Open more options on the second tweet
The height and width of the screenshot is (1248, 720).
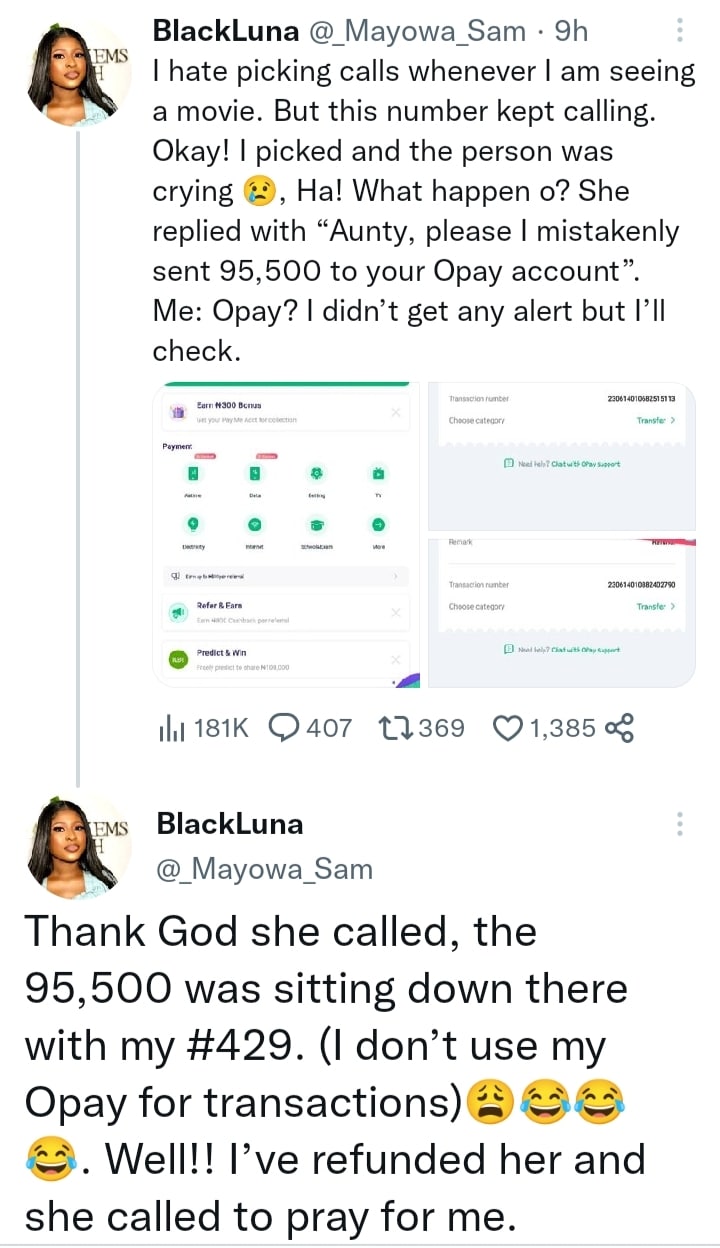tap(681, 823)
